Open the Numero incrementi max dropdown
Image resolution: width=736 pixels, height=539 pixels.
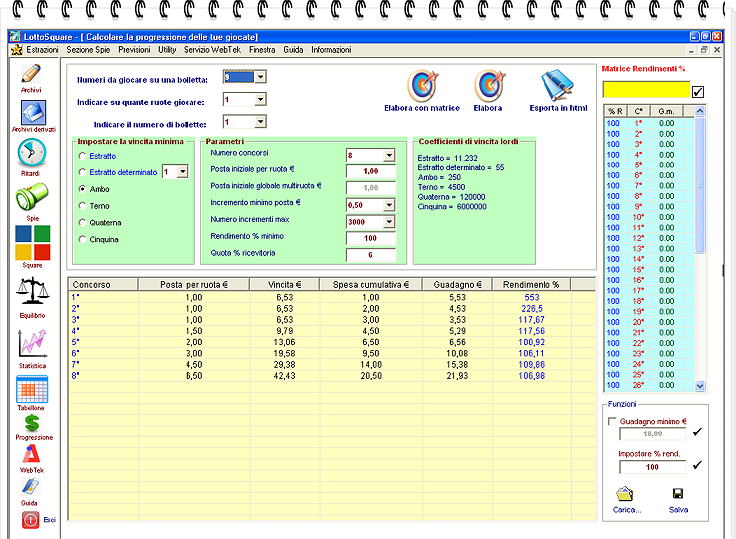[x=389, y=222]
